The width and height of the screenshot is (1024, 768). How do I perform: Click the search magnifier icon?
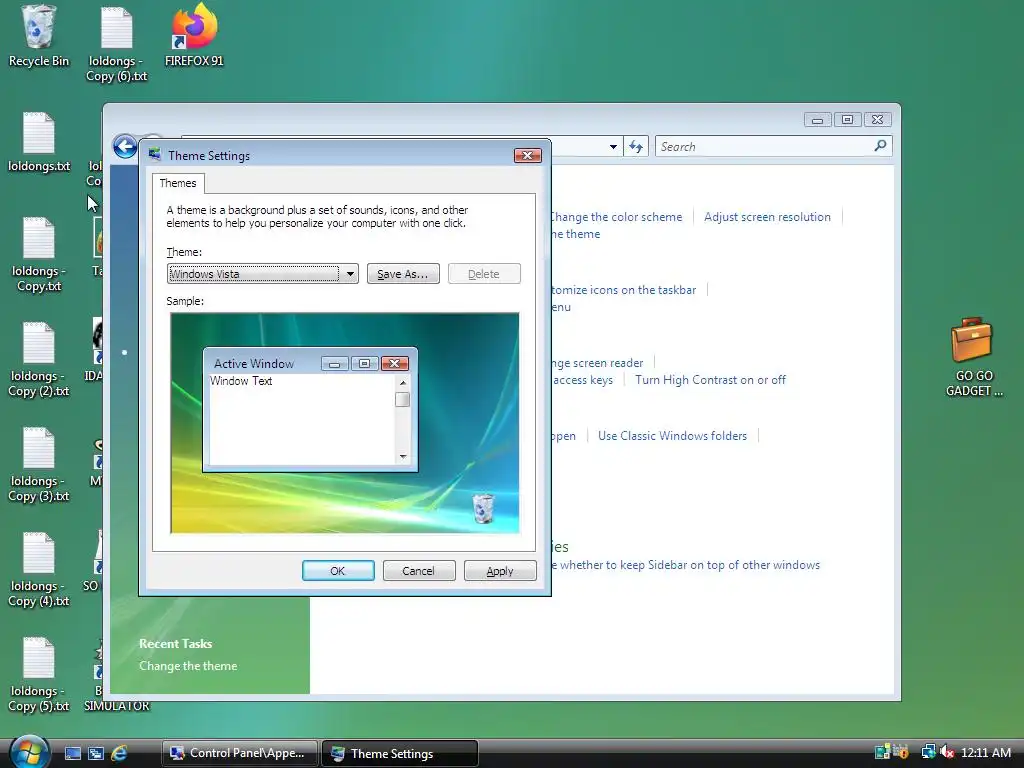880,146
